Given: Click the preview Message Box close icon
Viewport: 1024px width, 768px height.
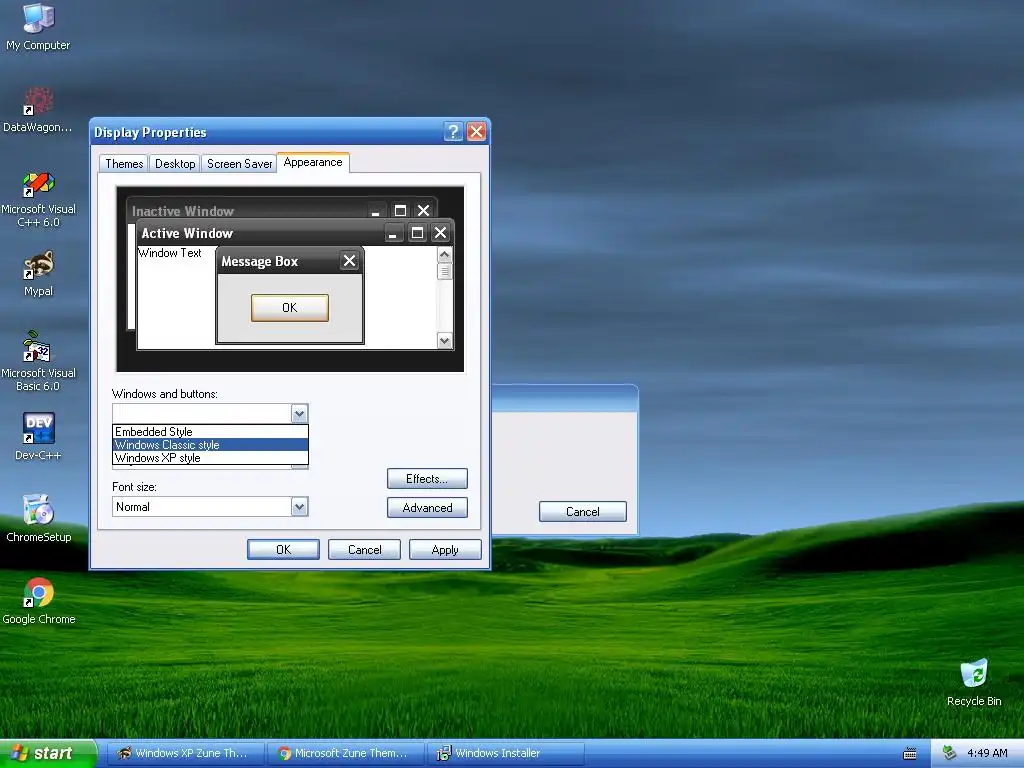Looking at the screenshot, I should [x=349, y=261].
